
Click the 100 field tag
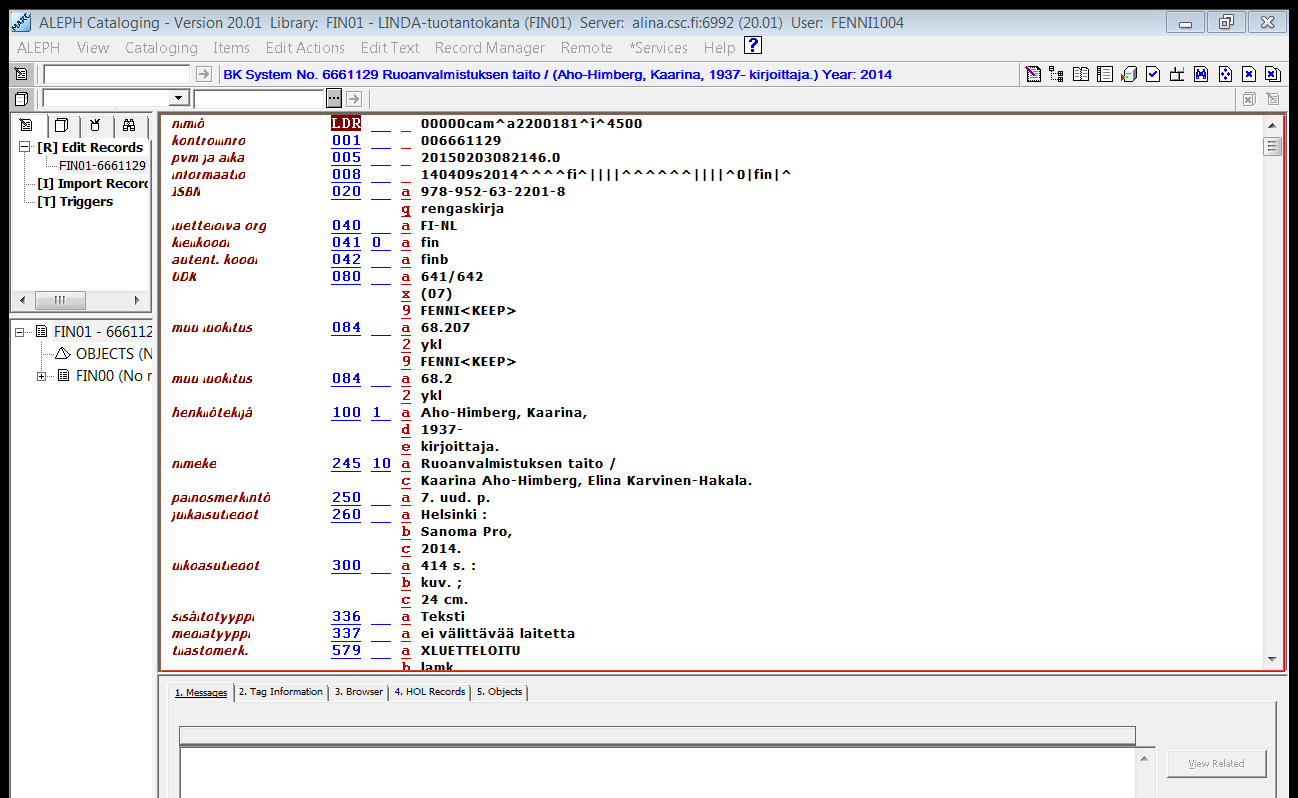pyautogui.click(x=346, y=413)
